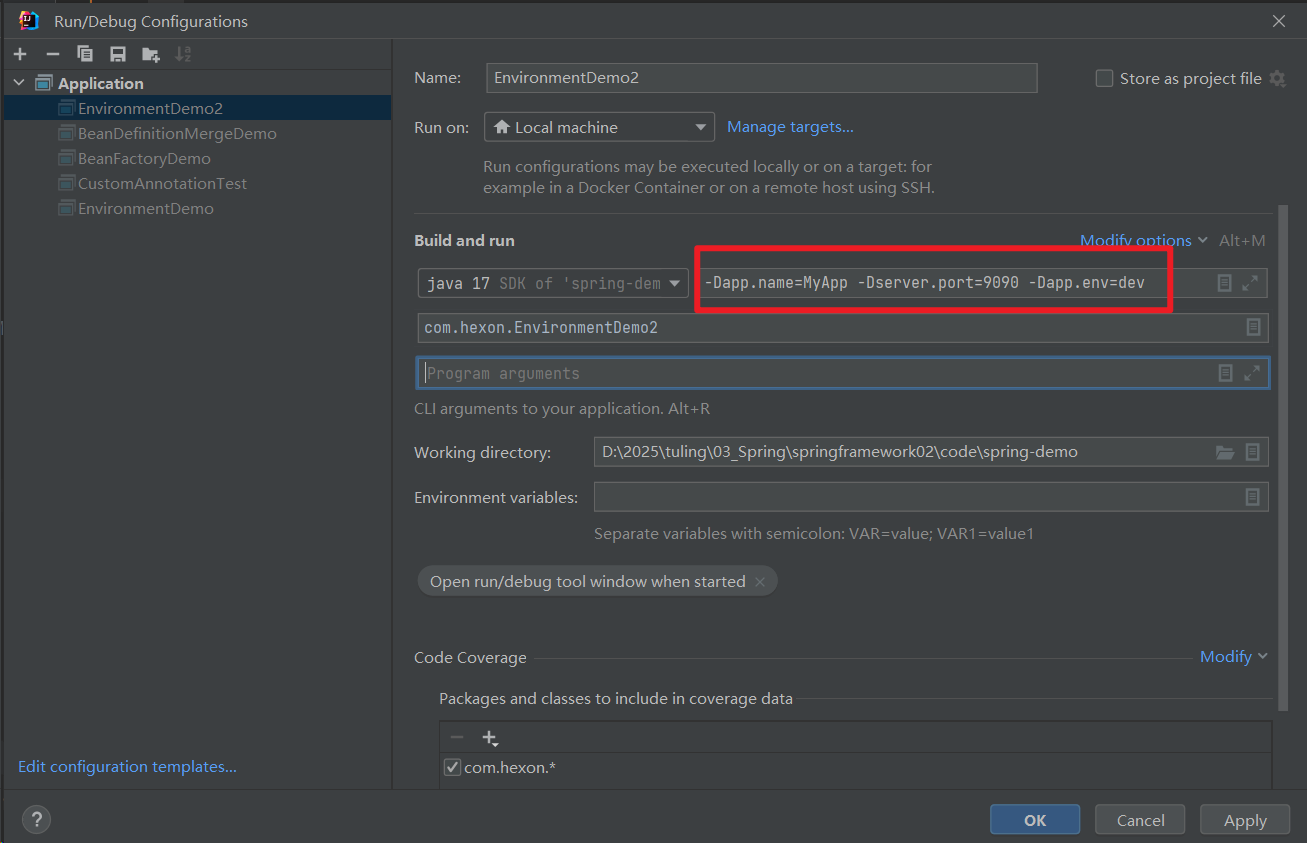The height and width of the screenshot is (843, 1307).
Task: Open the Environment variables edit icon
Action: [1252, 497]
